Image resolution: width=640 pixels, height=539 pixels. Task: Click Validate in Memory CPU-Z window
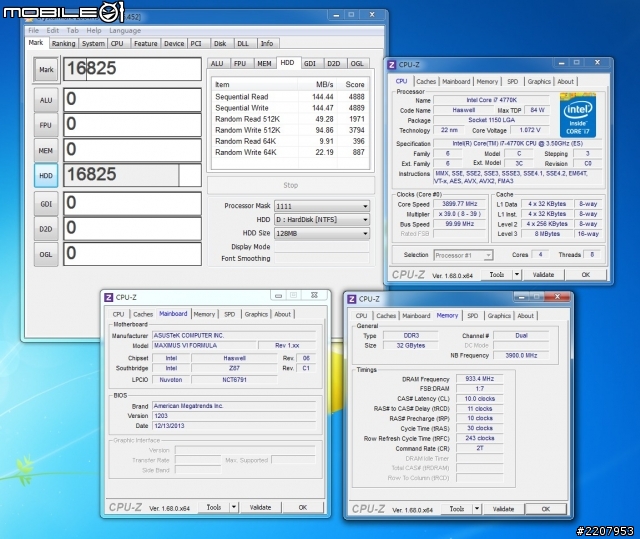tap(503, 509)
